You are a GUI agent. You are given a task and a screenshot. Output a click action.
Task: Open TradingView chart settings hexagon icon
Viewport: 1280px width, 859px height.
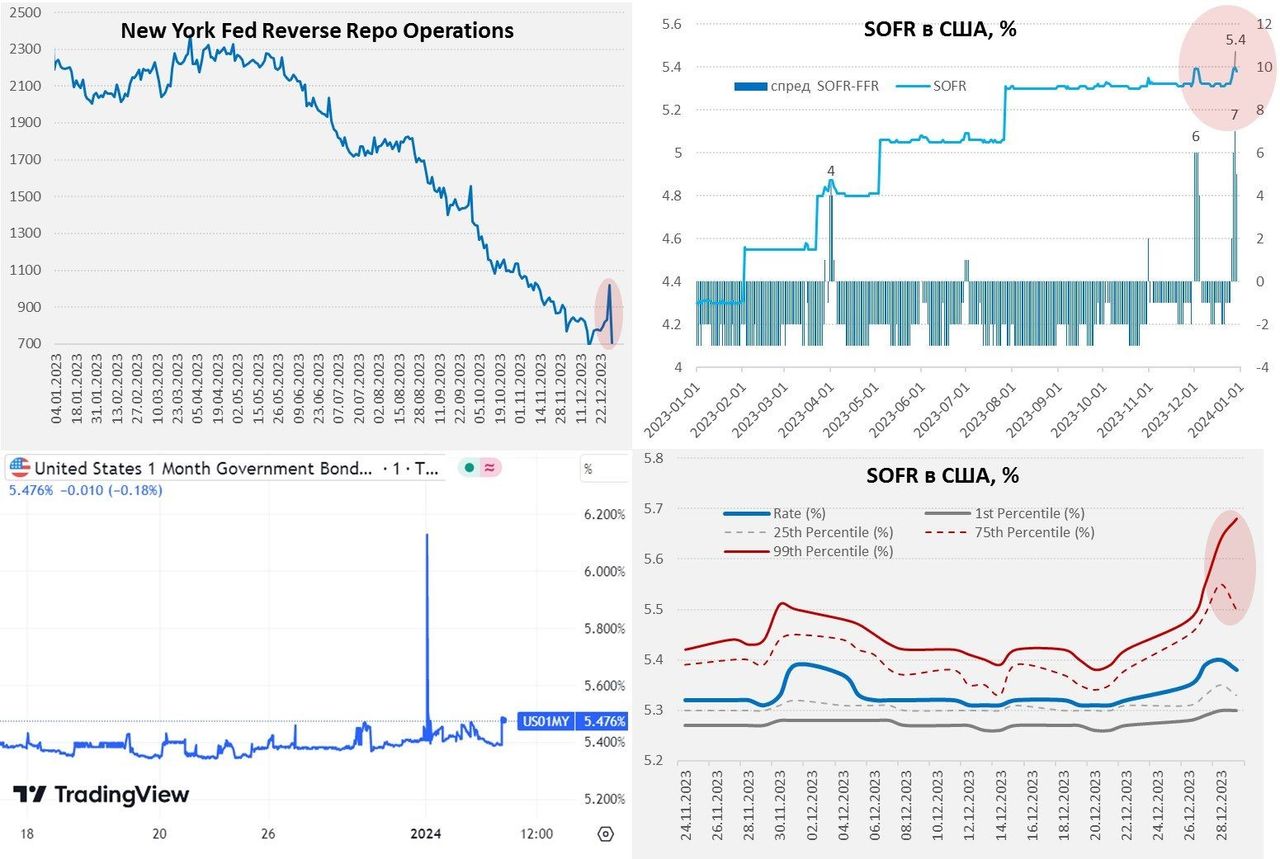point(604,833)
